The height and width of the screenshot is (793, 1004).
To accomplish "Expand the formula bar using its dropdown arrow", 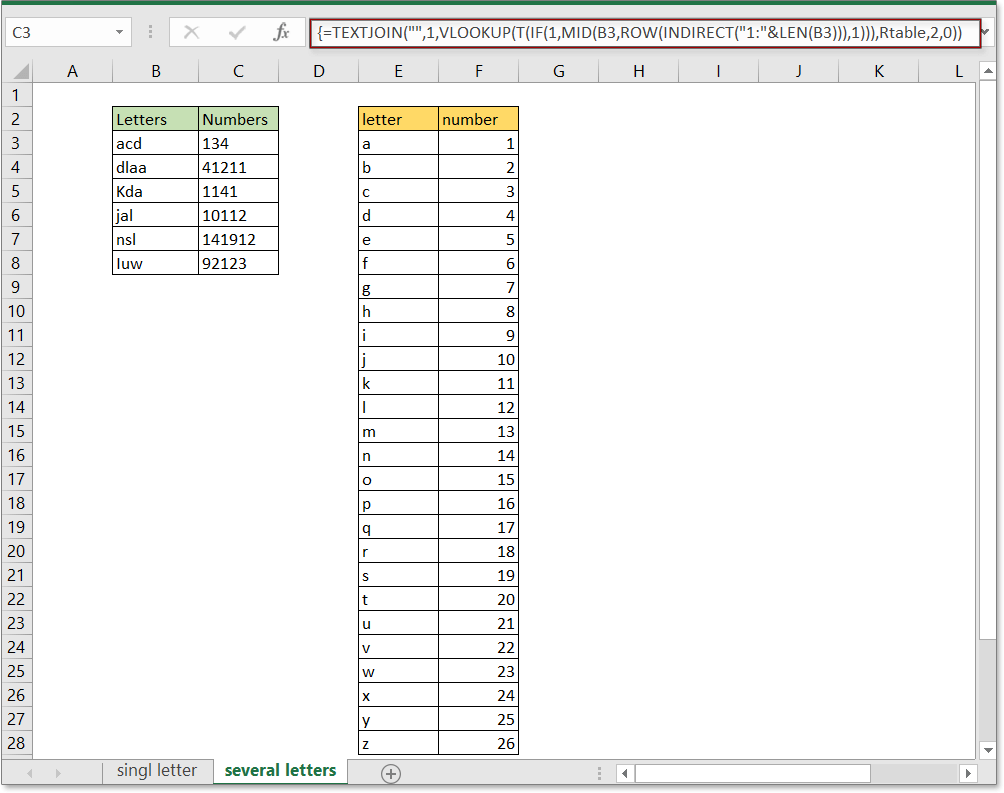I will pyautogui.click(x=984, y=32).
